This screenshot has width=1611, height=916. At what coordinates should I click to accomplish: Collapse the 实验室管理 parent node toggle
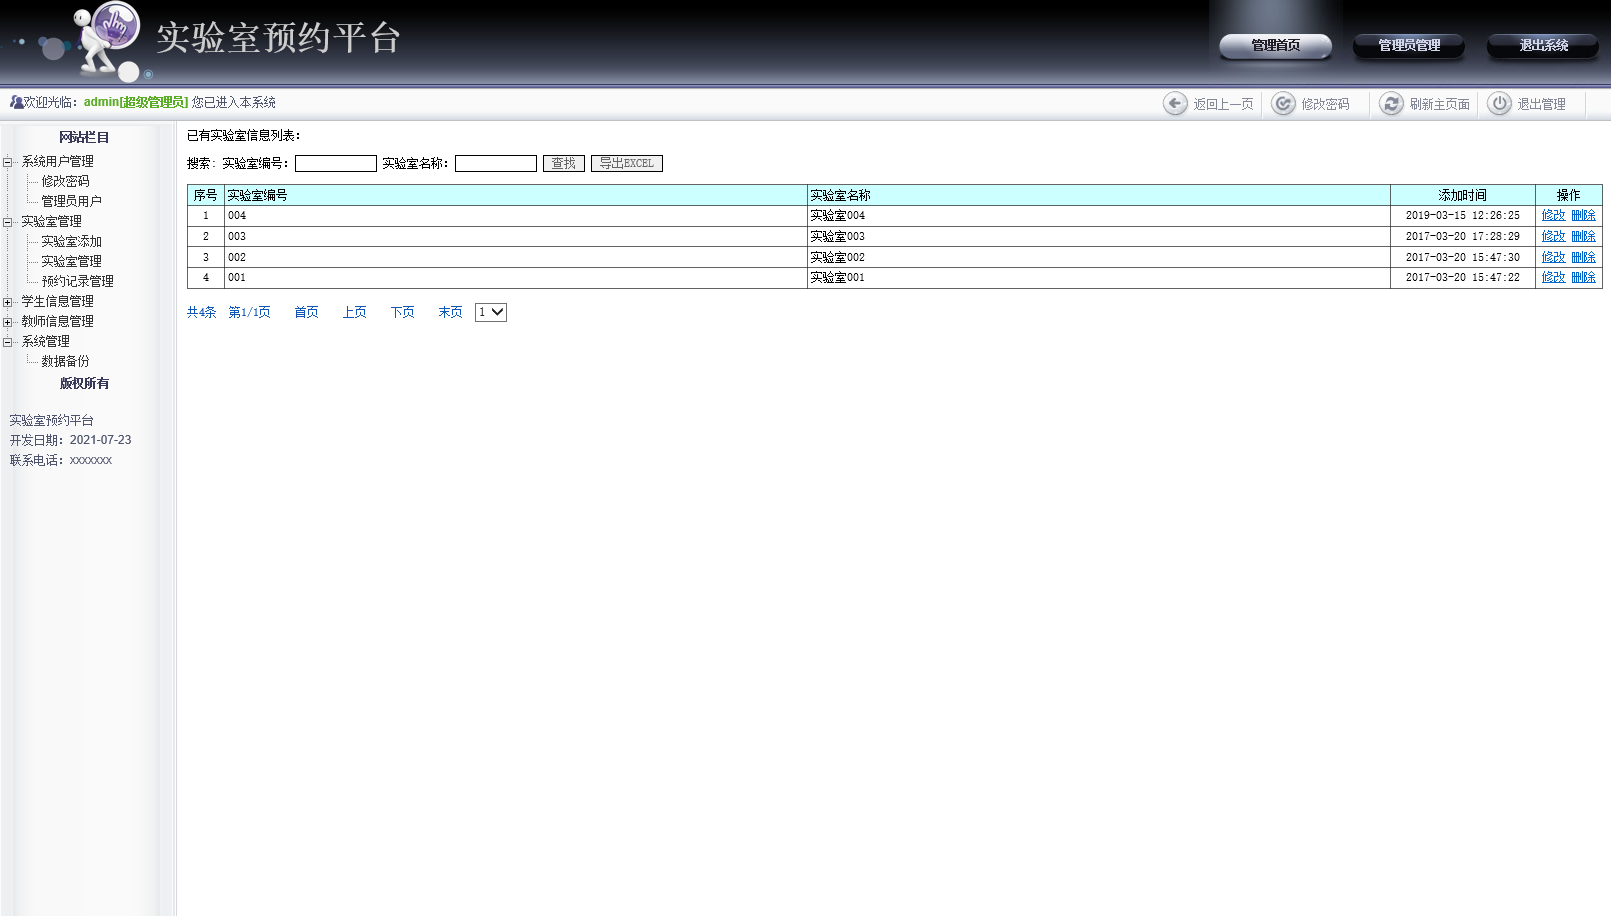8,222
